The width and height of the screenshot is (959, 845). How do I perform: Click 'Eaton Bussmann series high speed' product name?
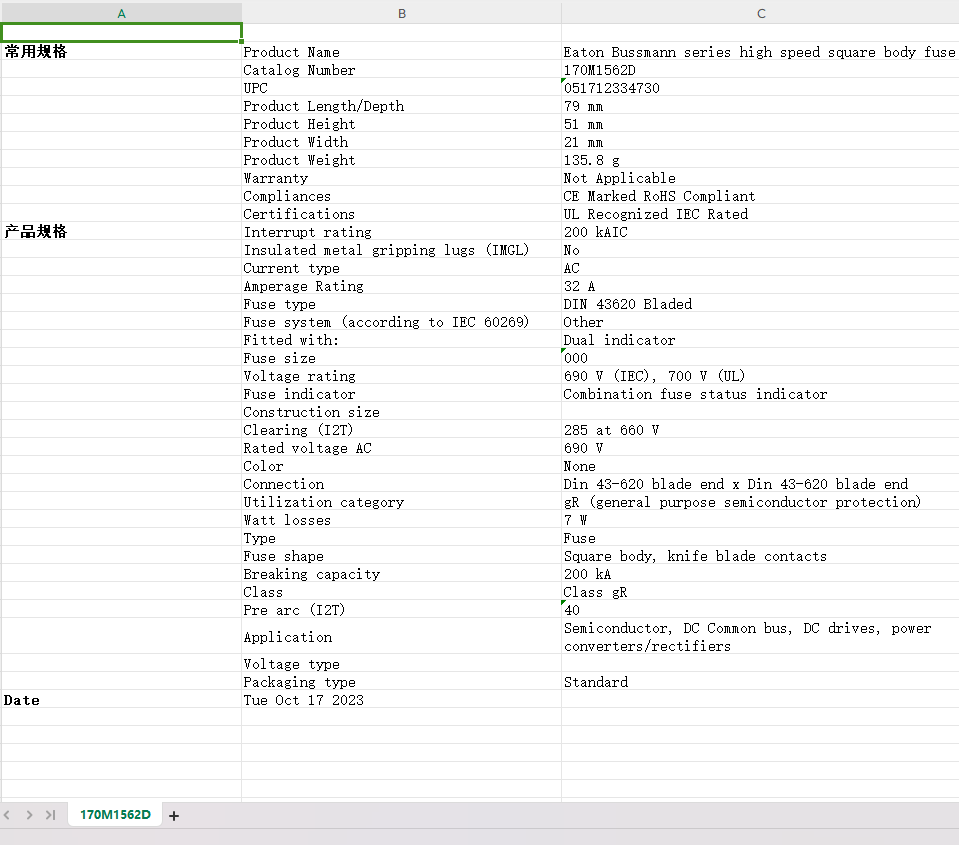tap(760, 51)
